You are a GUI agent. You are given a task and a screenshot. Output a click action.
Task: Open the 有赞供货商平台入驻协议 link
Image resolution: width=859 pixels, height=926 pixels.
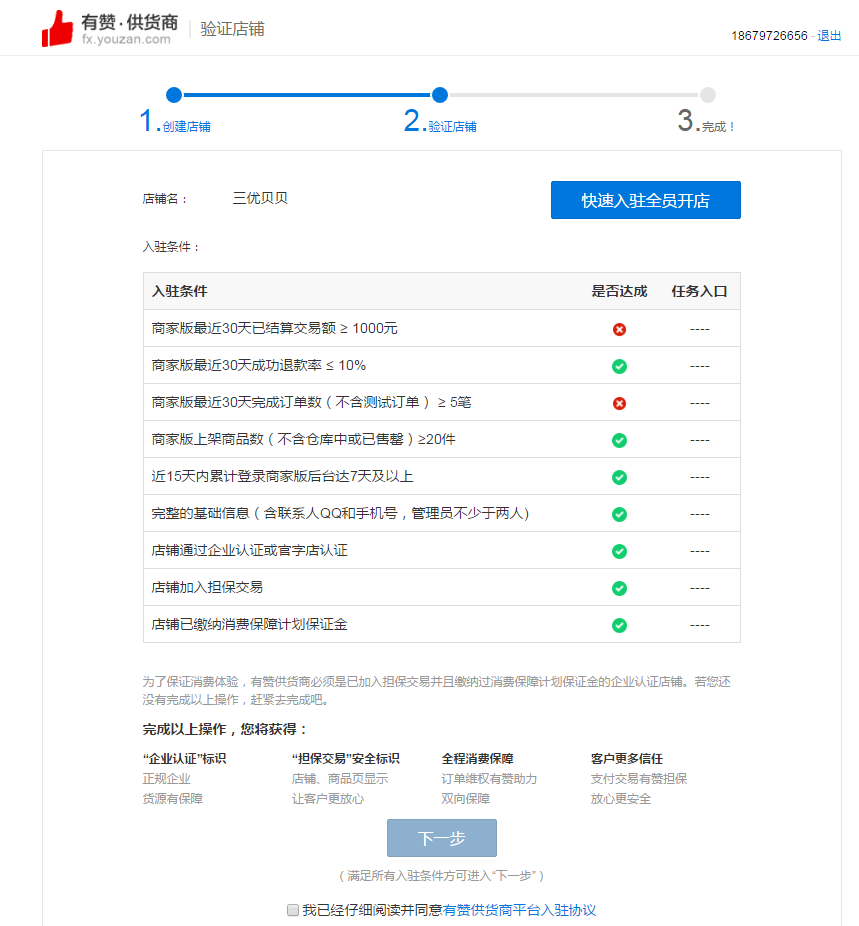coord(519,910)
